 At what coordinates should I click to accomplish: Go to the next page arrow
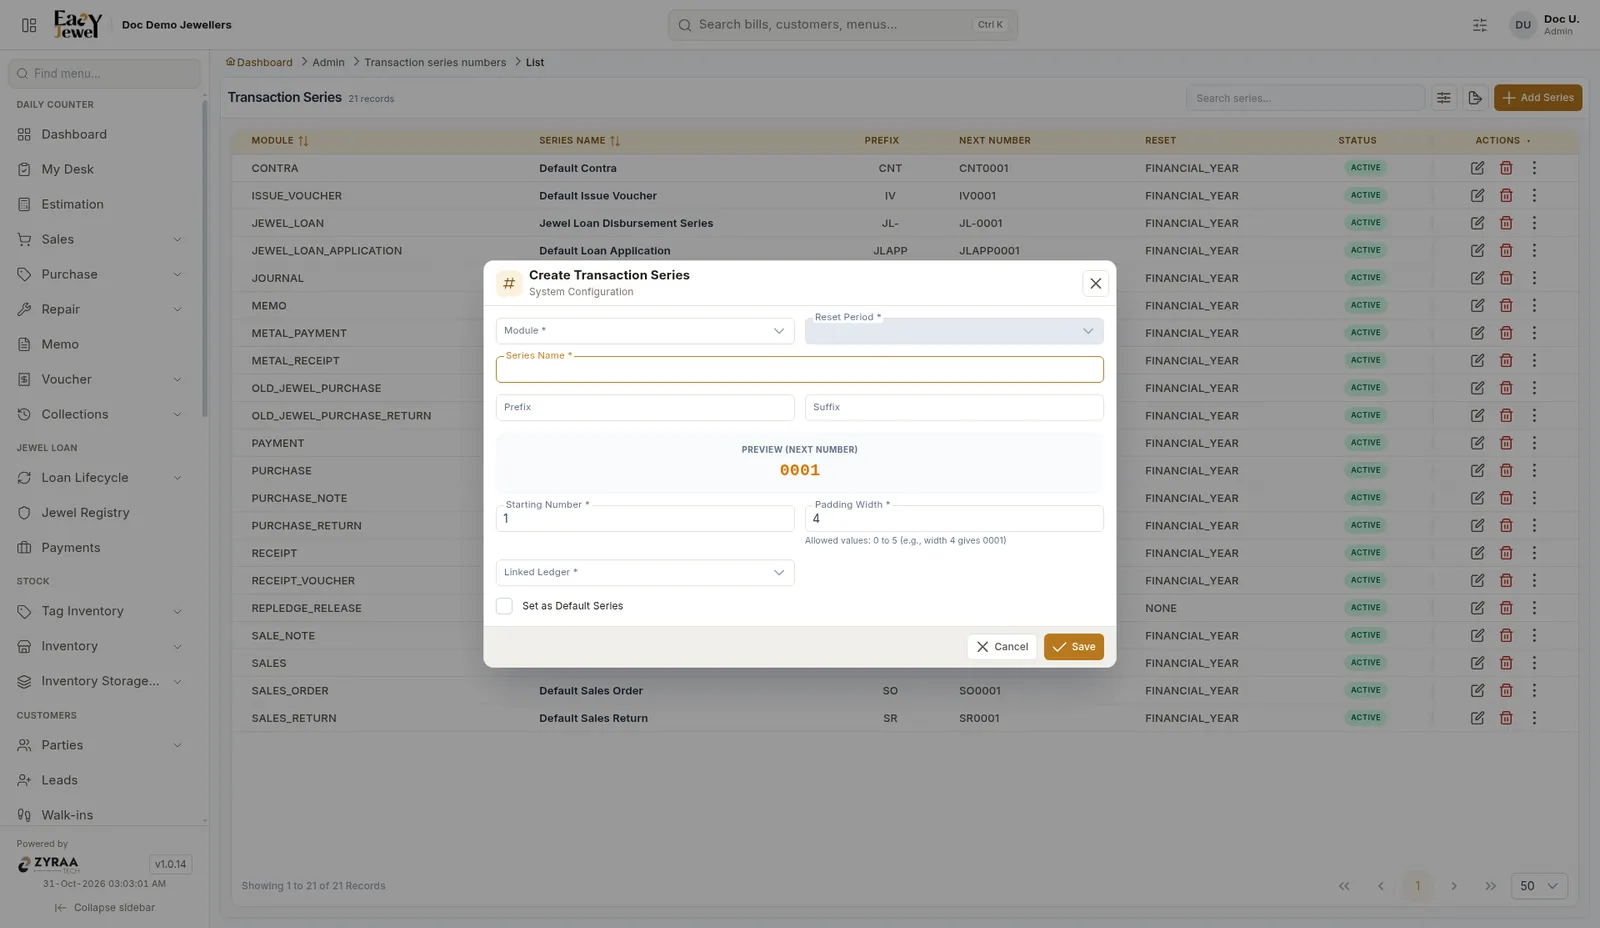1454,886
